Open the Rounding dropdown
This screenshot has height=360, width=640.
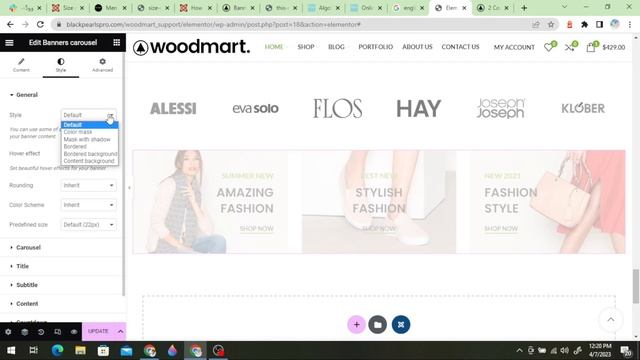pos(88,185)
